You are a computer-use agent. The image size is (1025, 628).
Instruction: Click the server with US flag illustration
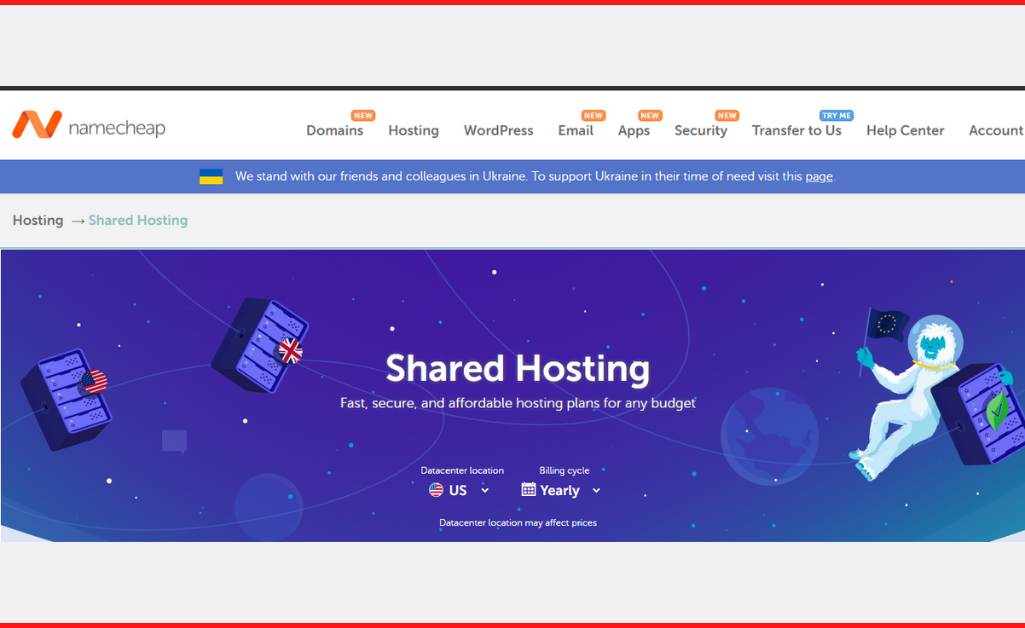(65, 400)
